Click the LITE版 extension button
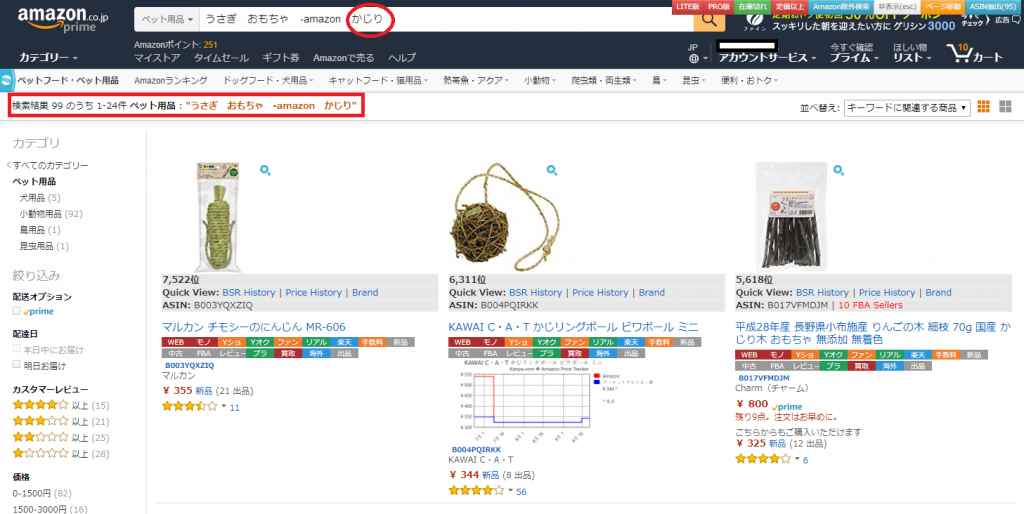The width and height of the screenshot is (1024, 514). click(x=687, y=7)
